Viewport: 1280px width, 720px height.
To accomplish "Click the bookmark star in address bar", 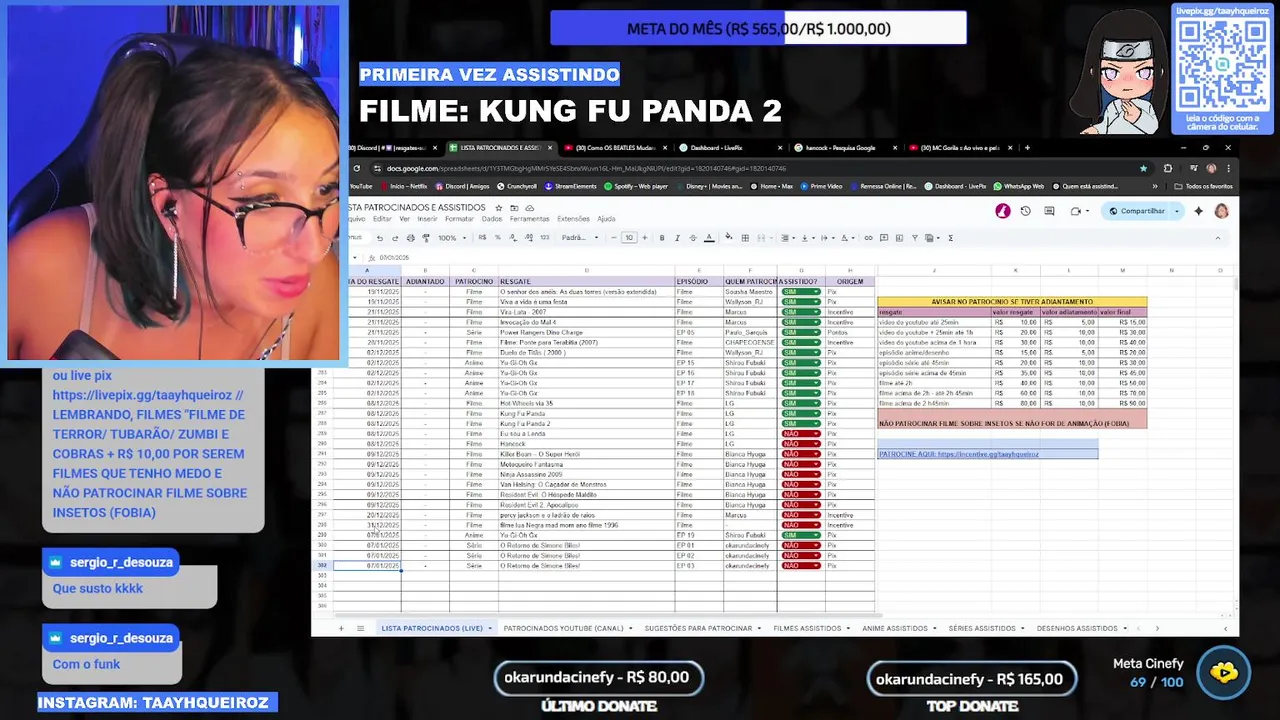I will (1144, 168).
